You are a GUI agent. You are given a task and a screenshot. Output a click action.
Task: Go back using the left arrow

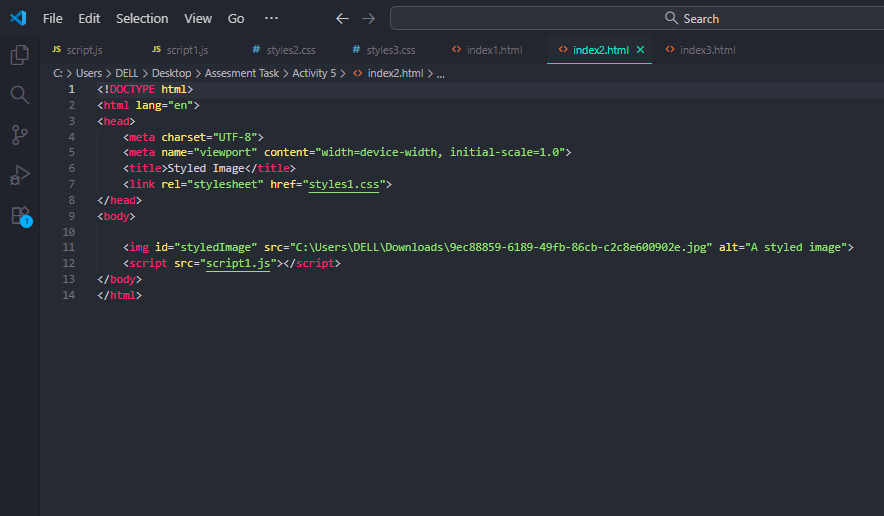343,18
